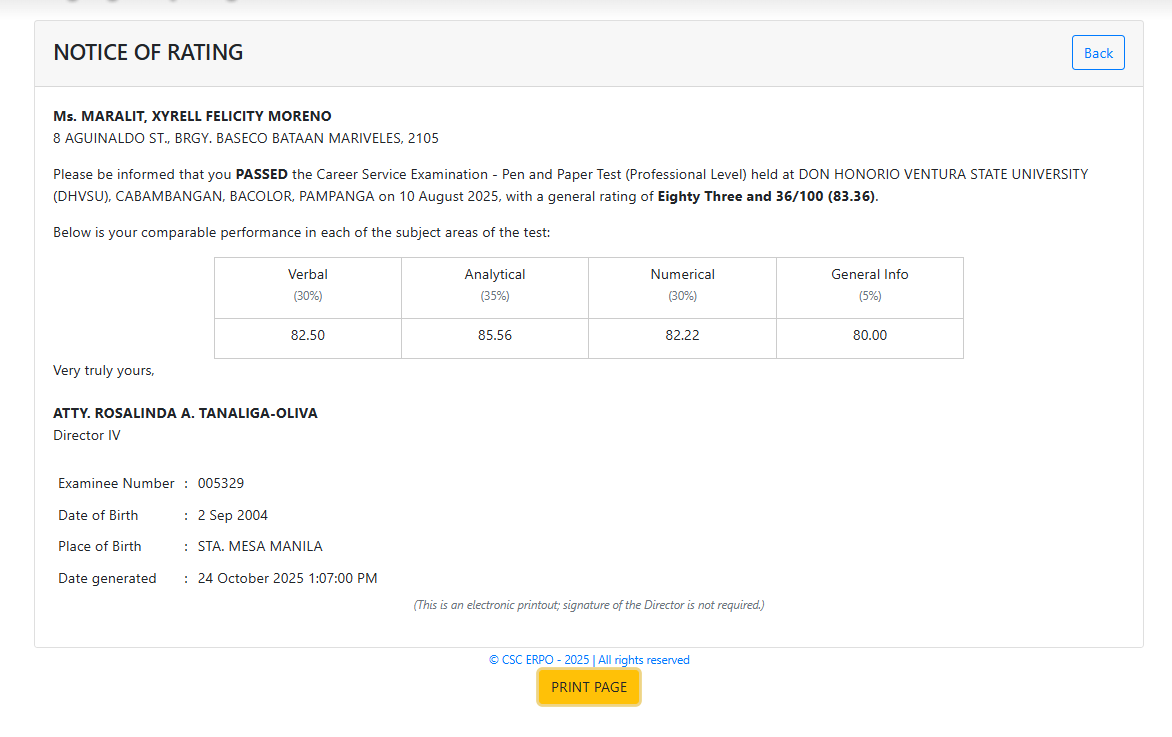
Task: Click the bold word PASSED
Action: click(x=261, y=174)
